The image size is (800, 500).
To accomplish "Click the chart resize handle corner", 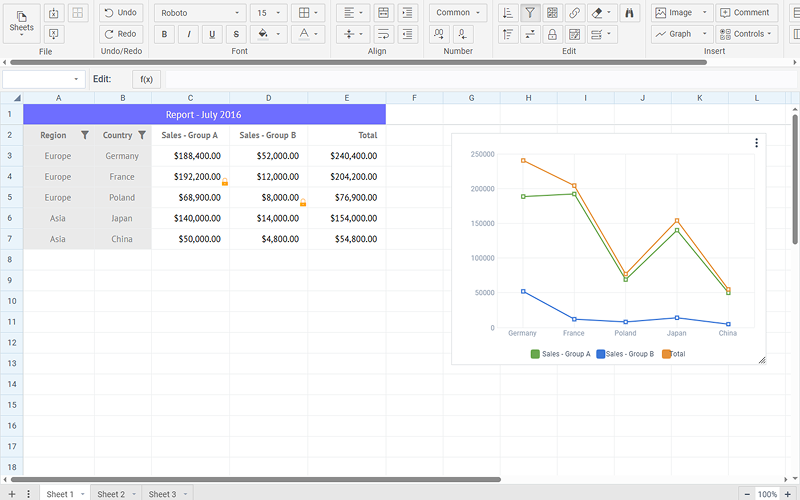I will pos(762,360).
